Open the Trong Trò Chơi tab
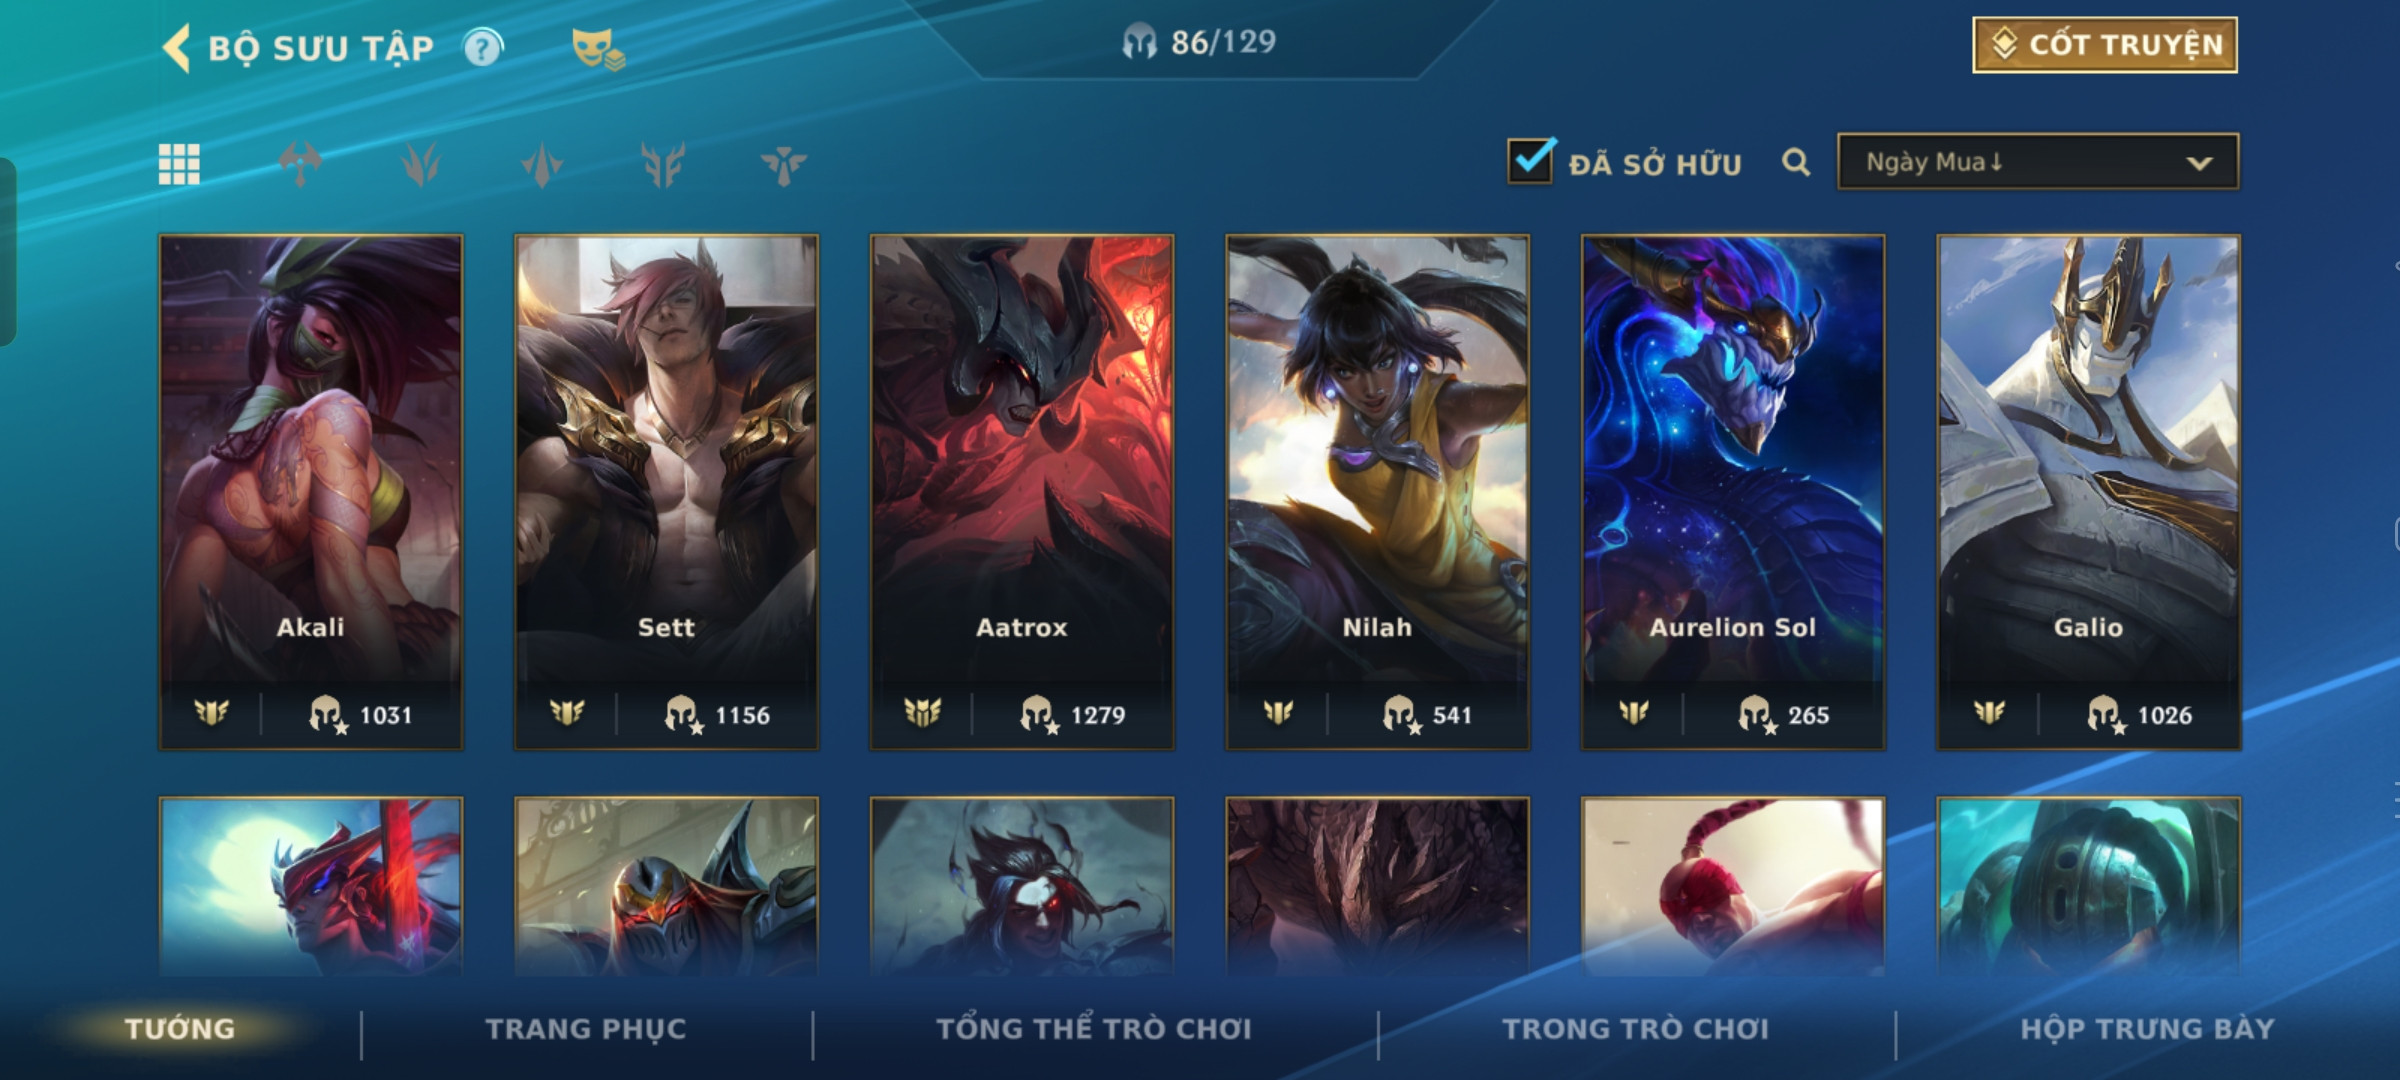 (1636, 1029)
